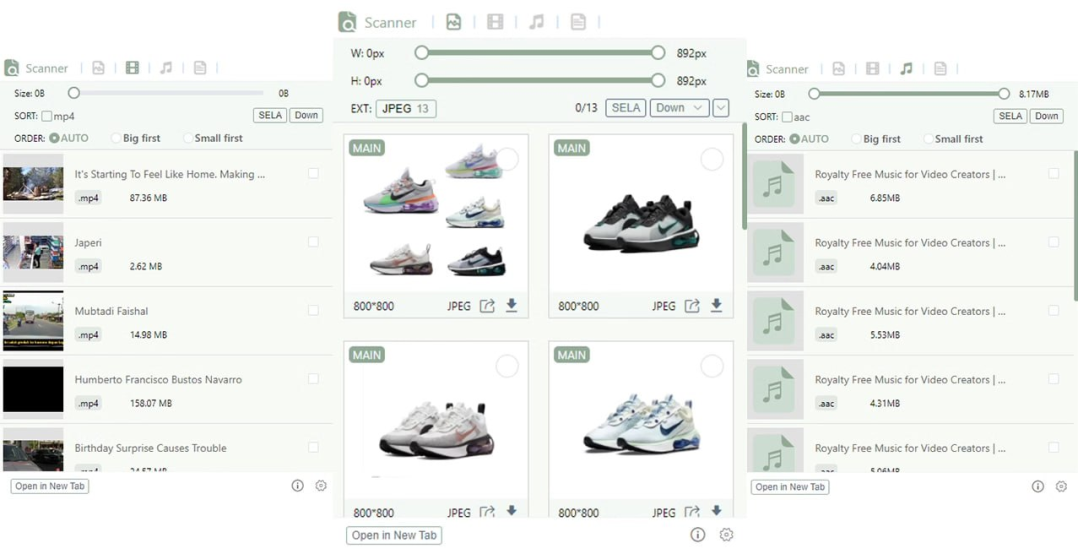Click the height slider left handle

point(421,80)
